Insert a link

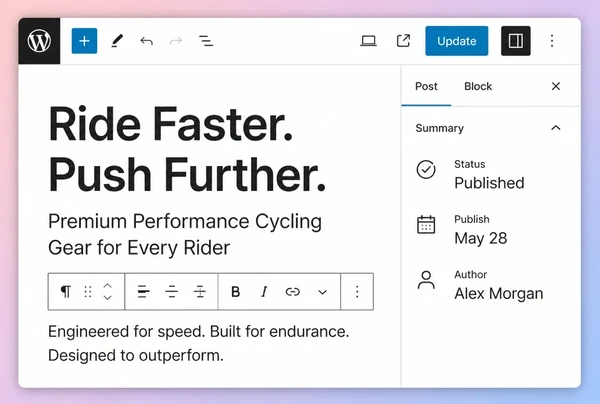[x=292, y=292]
